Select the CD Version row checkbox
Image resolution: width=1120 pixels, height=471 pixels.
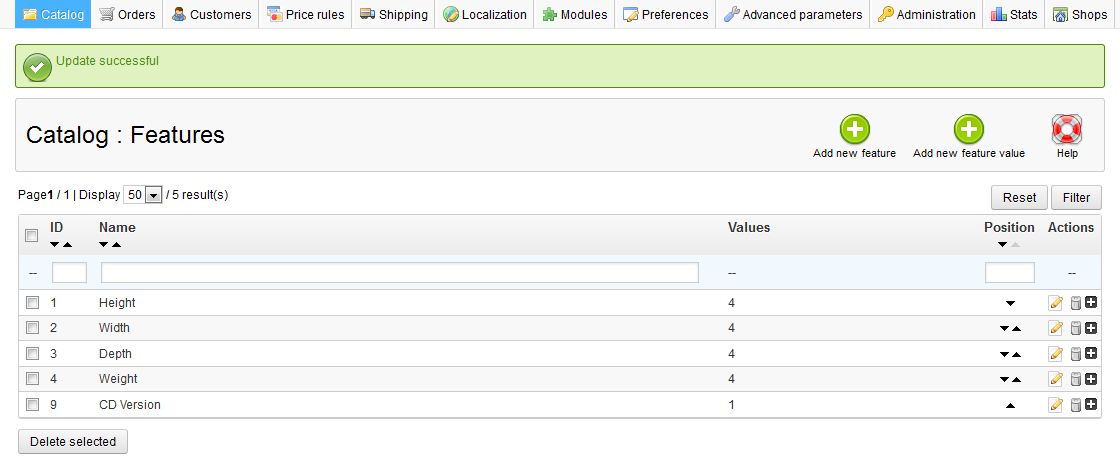point(32,405)
